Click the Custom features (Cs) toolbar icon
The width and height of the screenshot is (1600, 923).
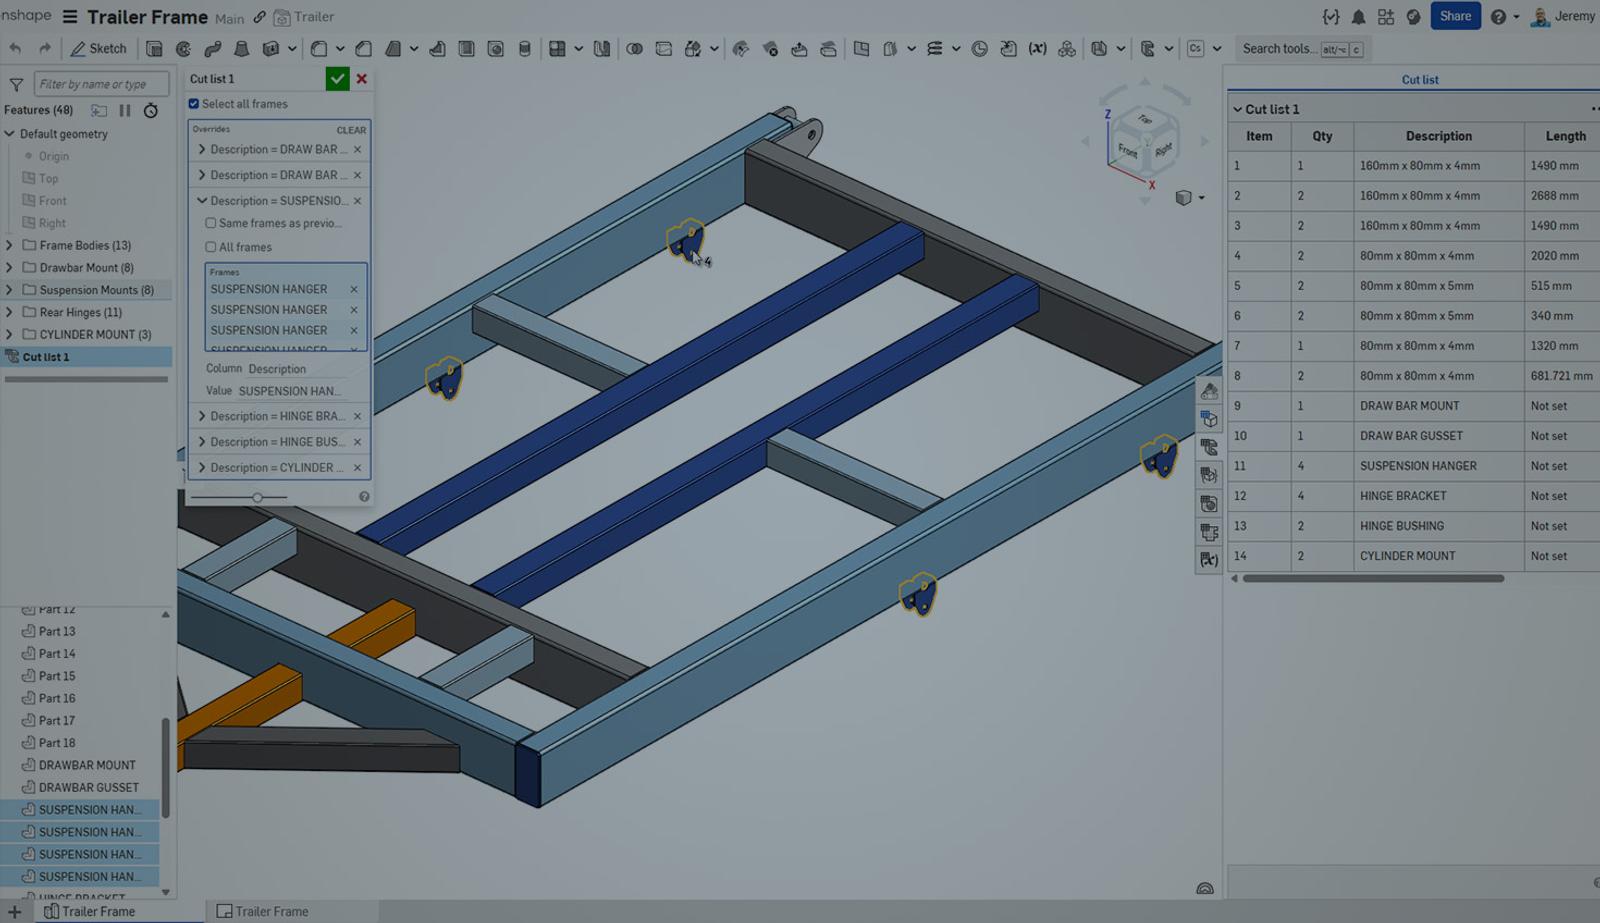(x=1197, y=48)
